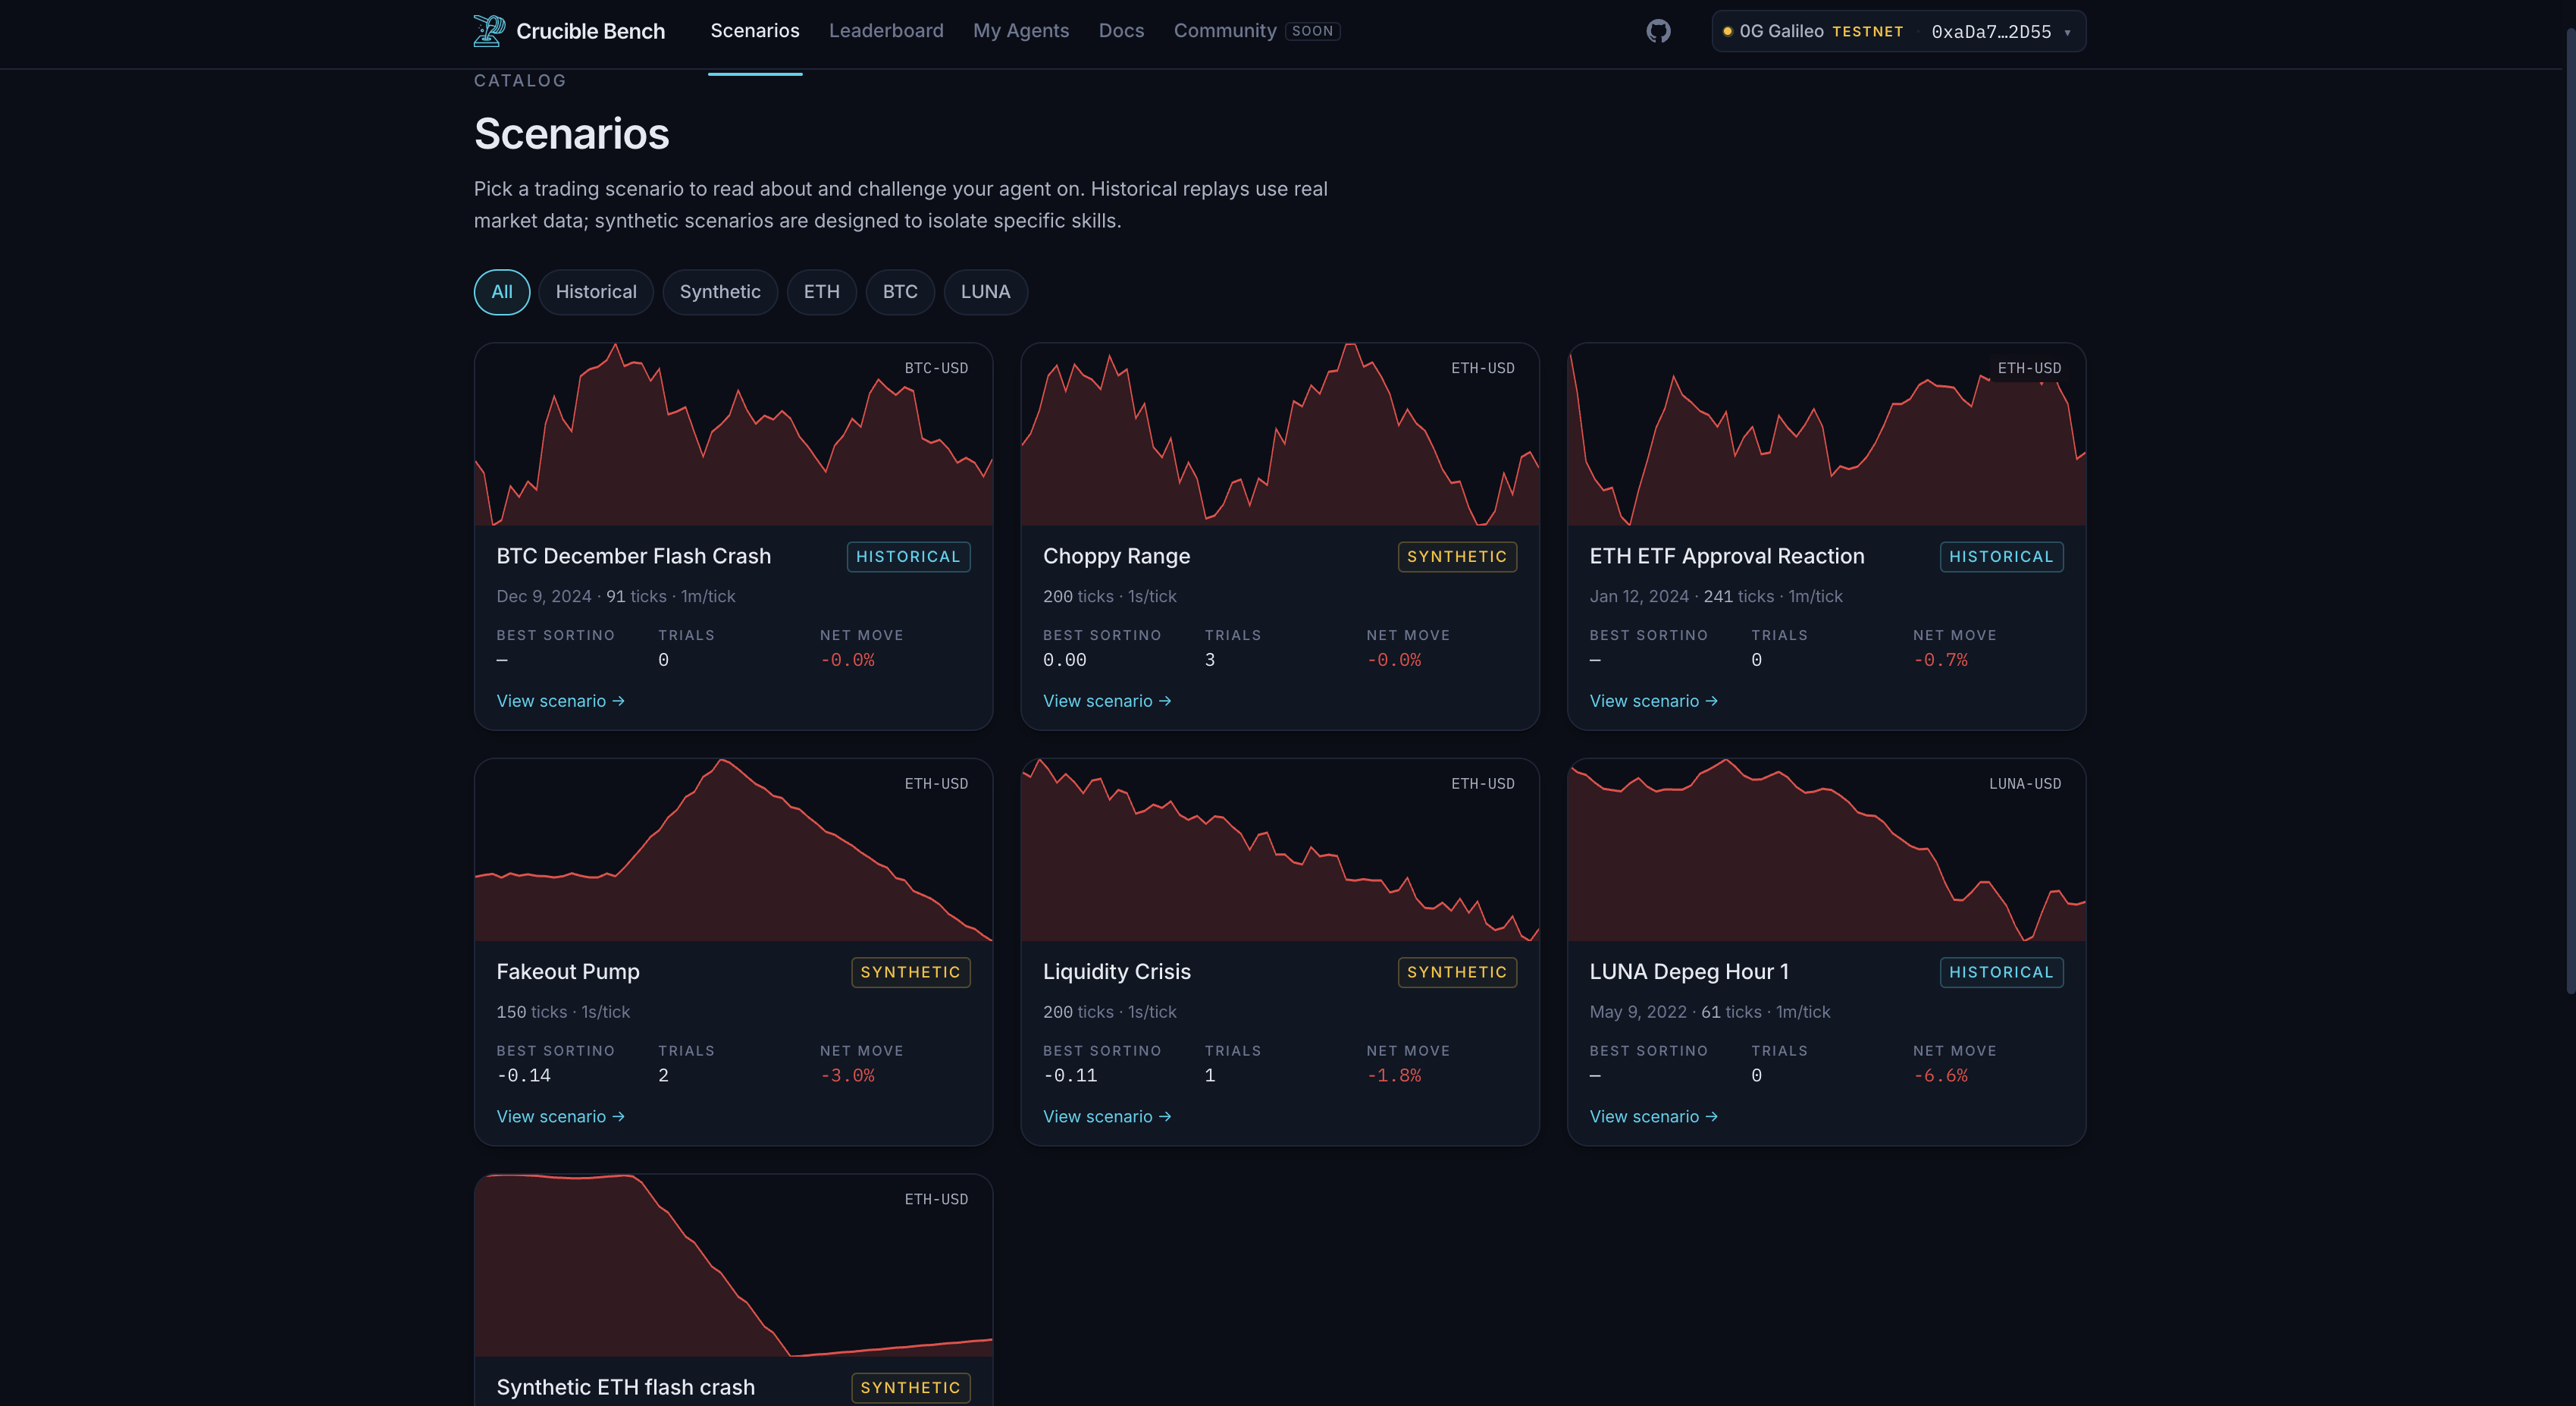Image resolution: width=2576 pixels, height=1406 pixels.
Task: Click the -0.7% net move value
Action: (x=1940, y=660)
